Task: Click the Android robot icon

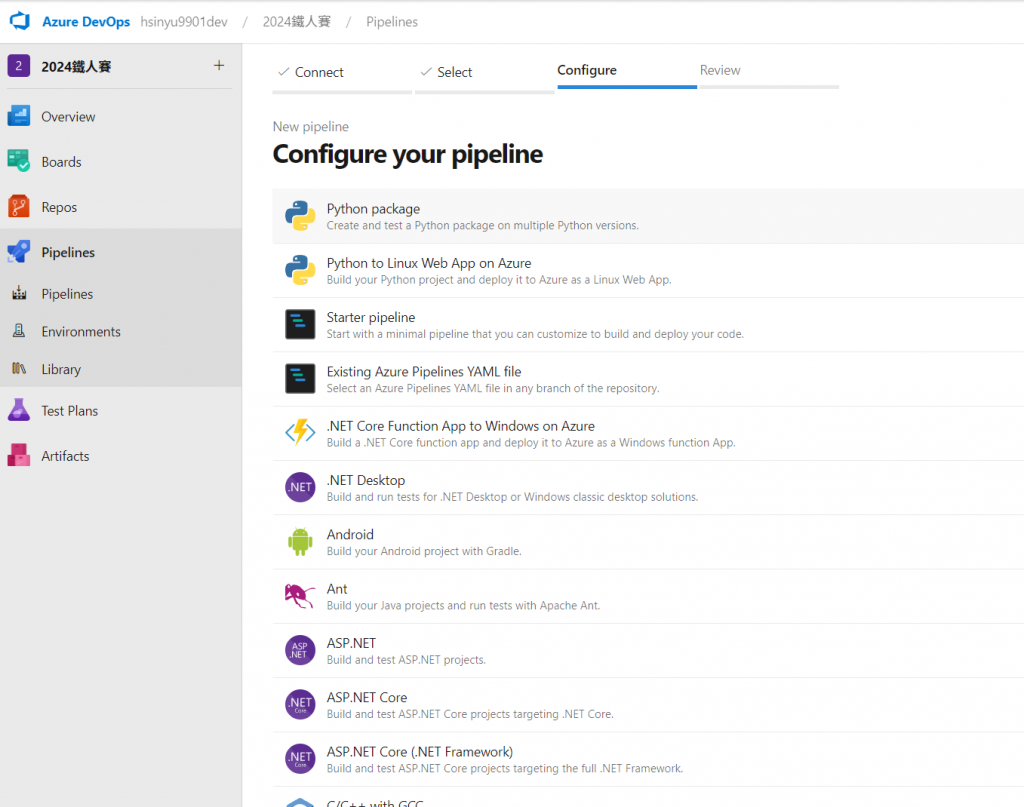Action: pyautogui.click(x=300, y=541)
